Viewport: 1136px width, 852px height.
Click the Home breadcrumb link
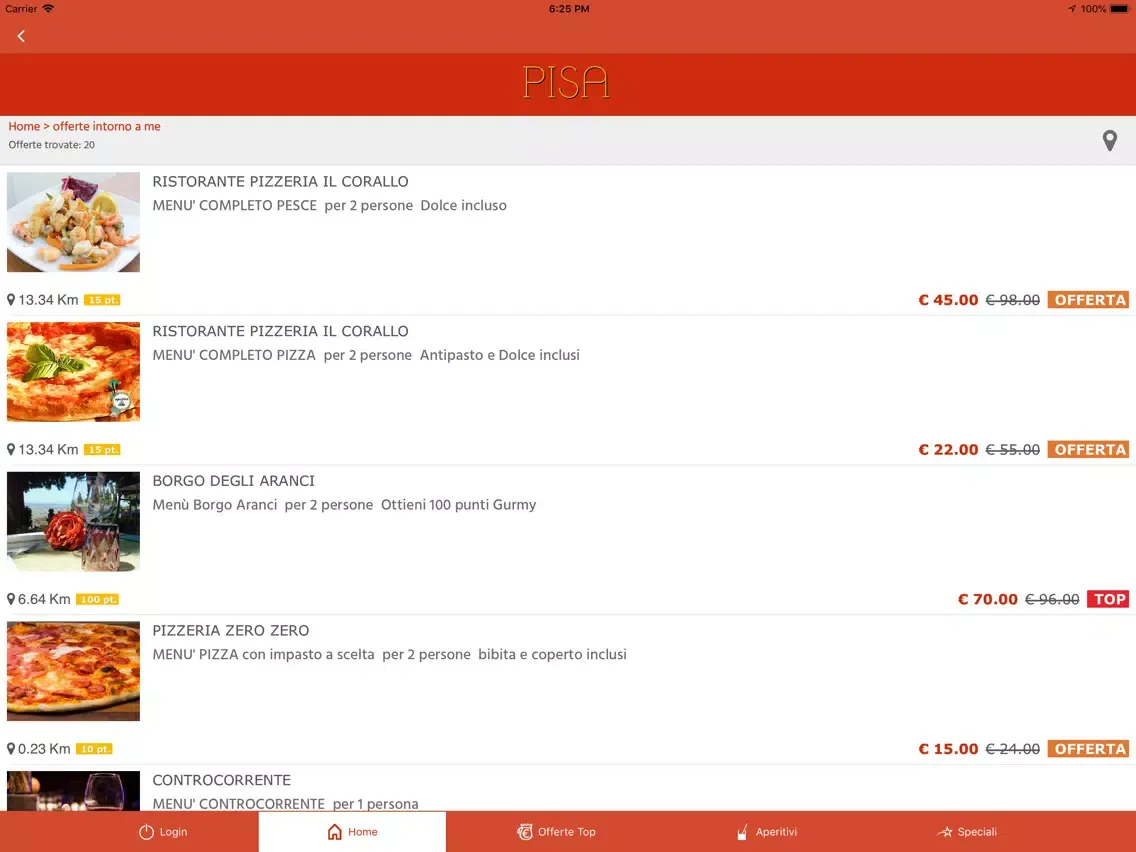24,126
